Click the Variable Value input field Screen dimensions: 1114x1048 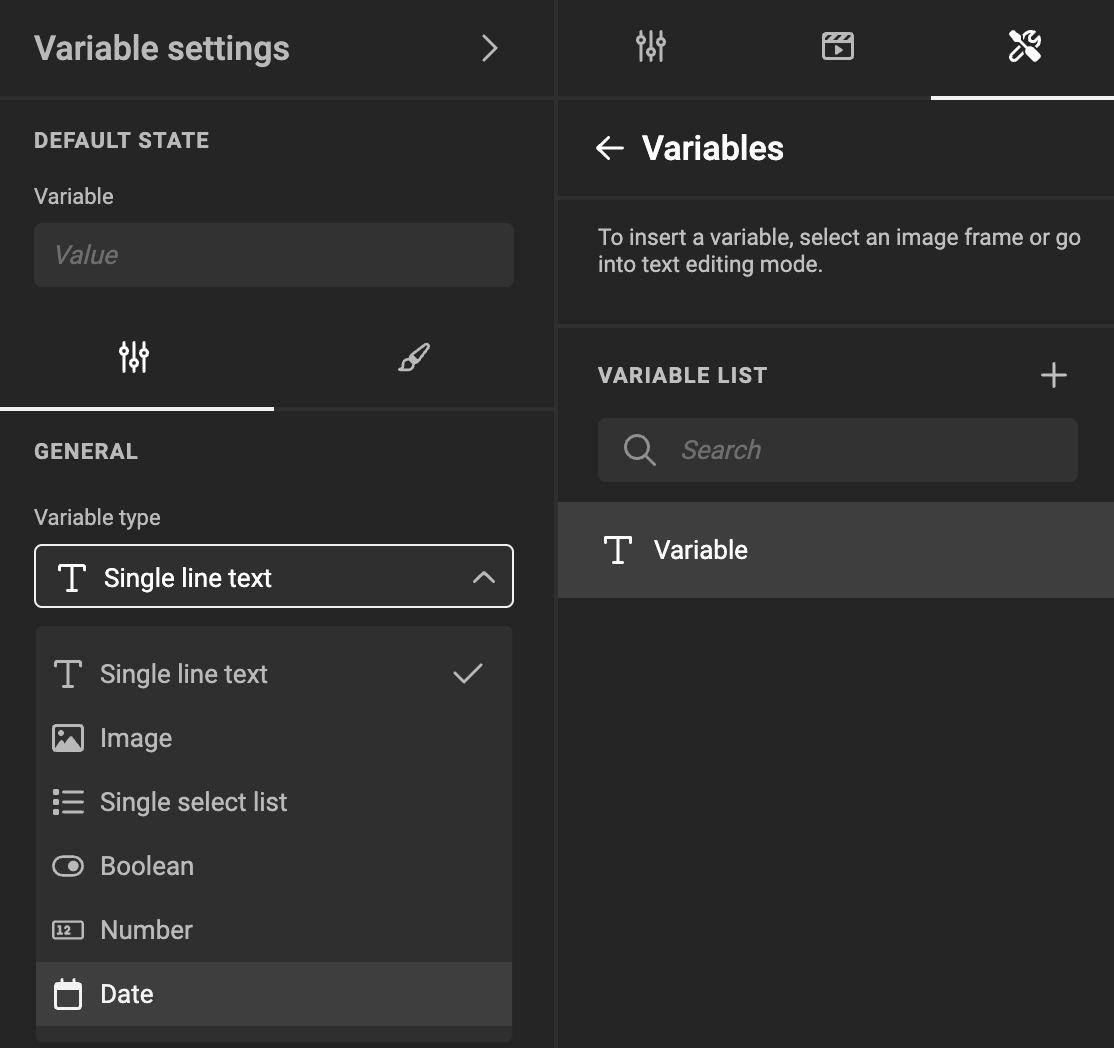coord(274,255)
